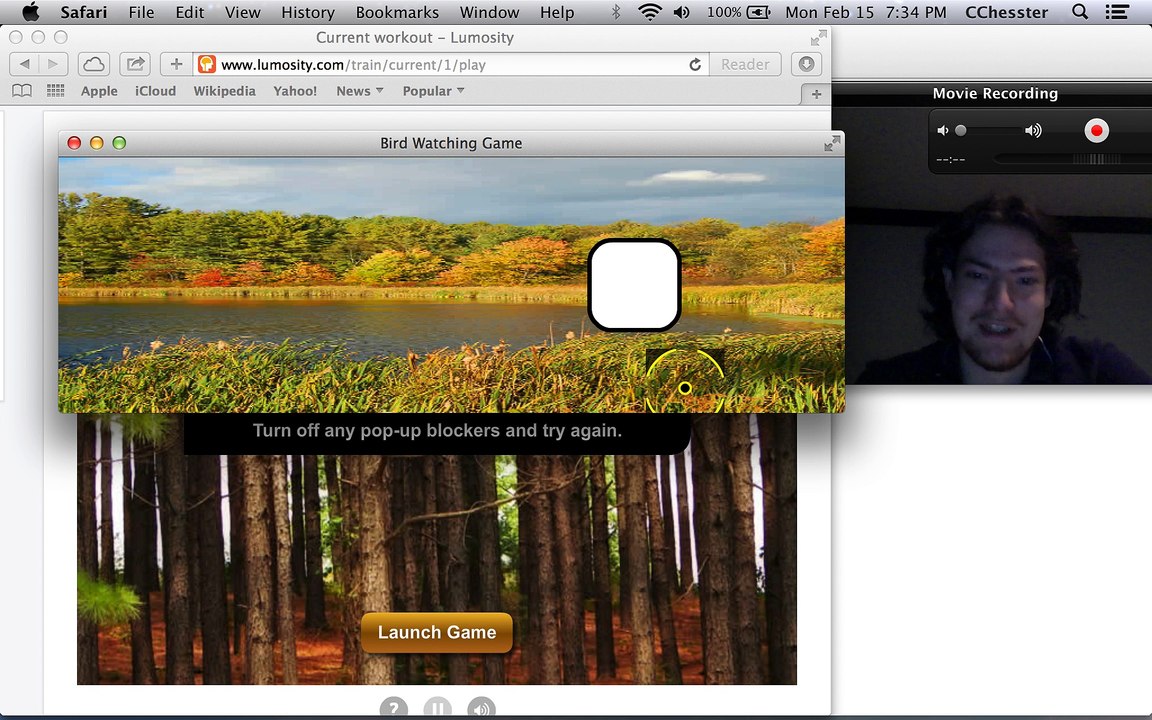Viewport: 1152px width, 720px height.
Task: Click the CChesster user menu
Action: [1007, 12]
